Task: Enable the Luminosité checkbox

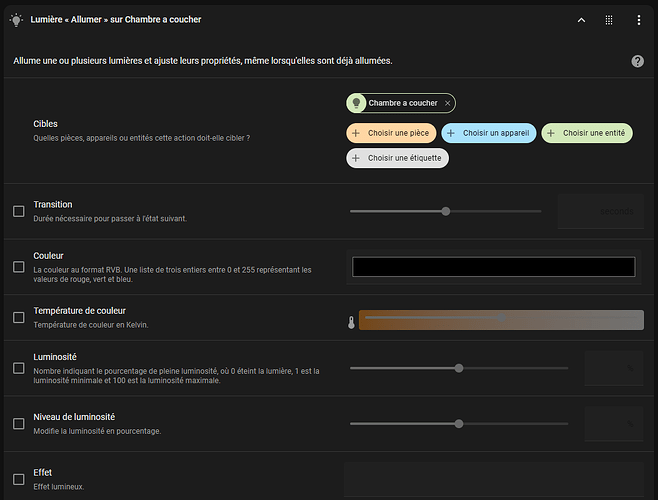Action: (18, 368)
